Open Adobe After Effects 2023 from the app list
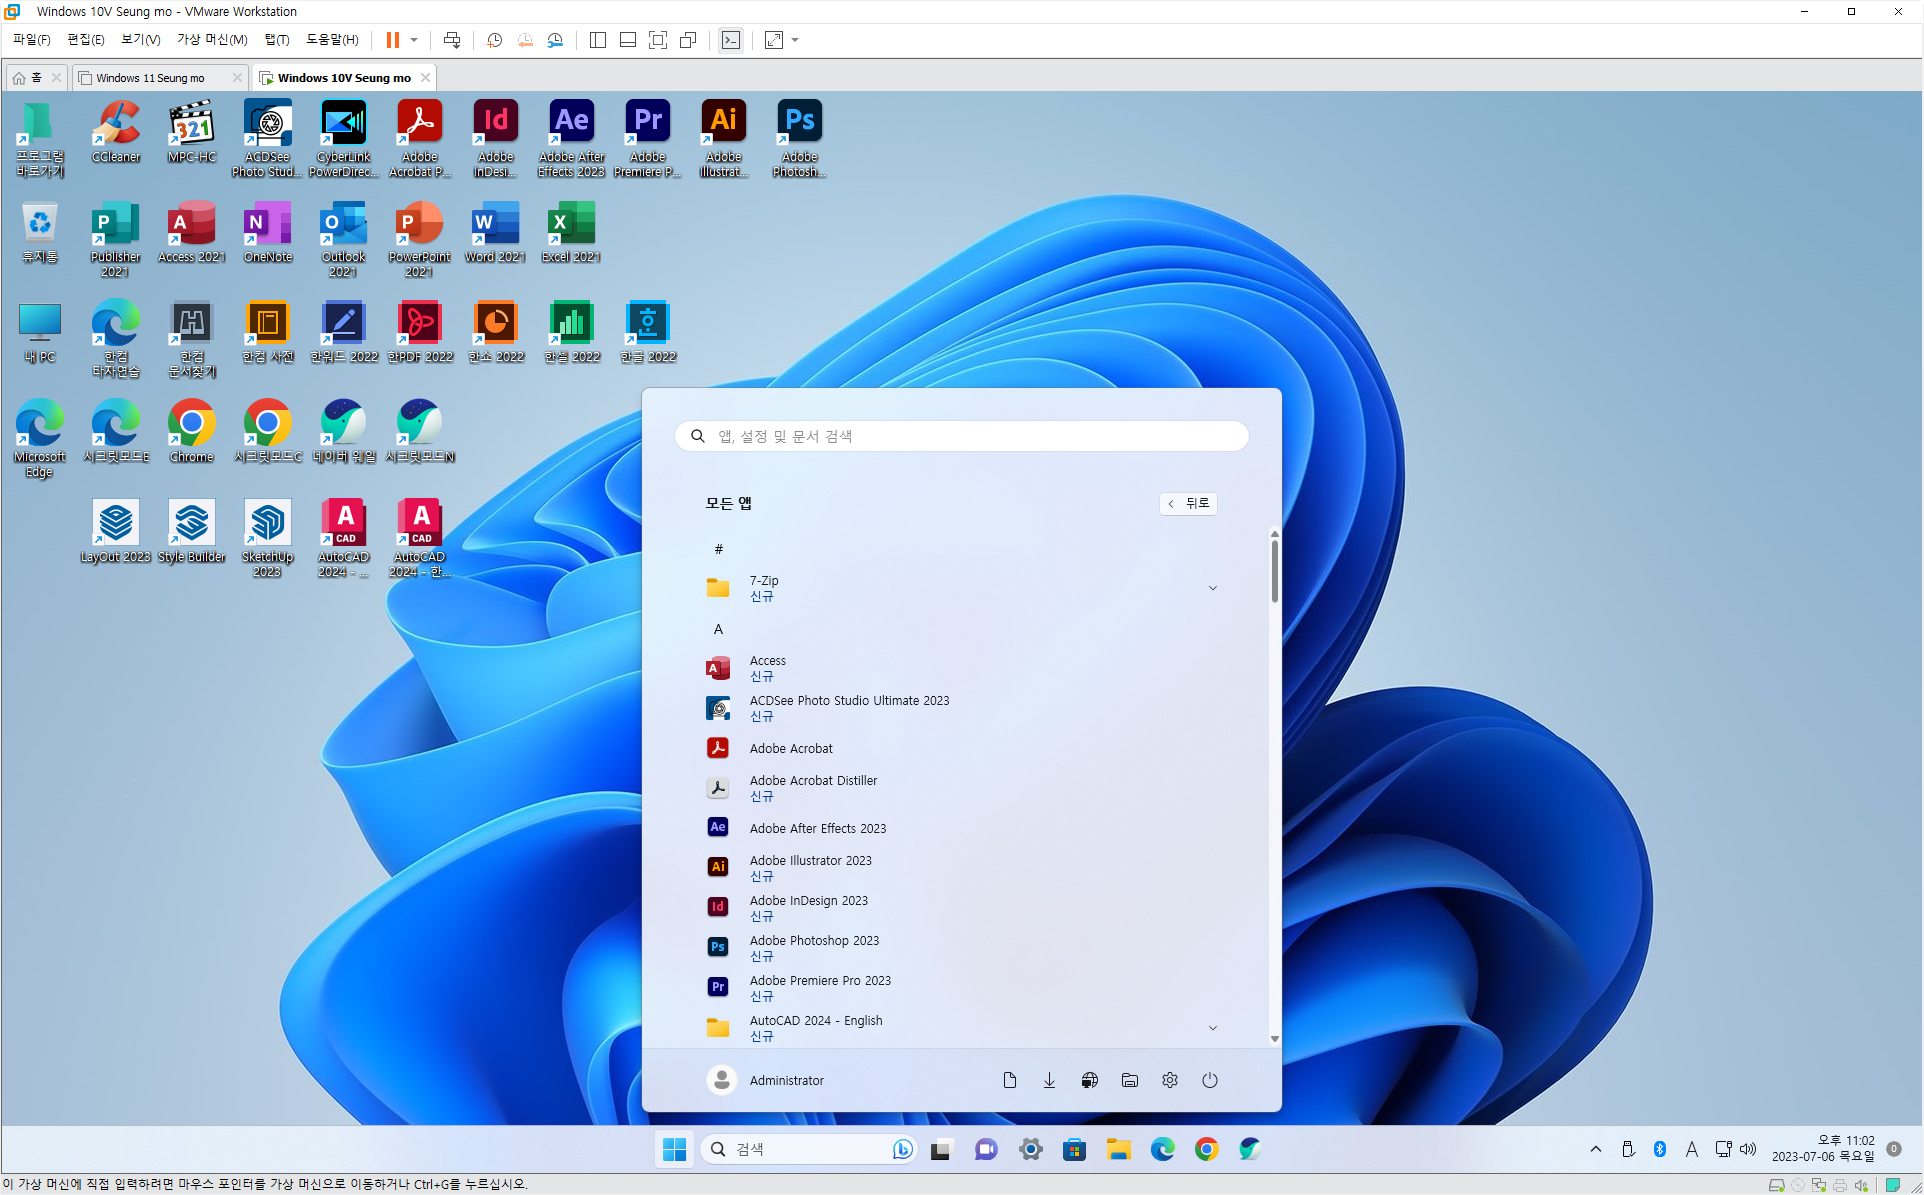Image resolution: width=1924 pixels, height=1195 pixels. coord(817,828)
